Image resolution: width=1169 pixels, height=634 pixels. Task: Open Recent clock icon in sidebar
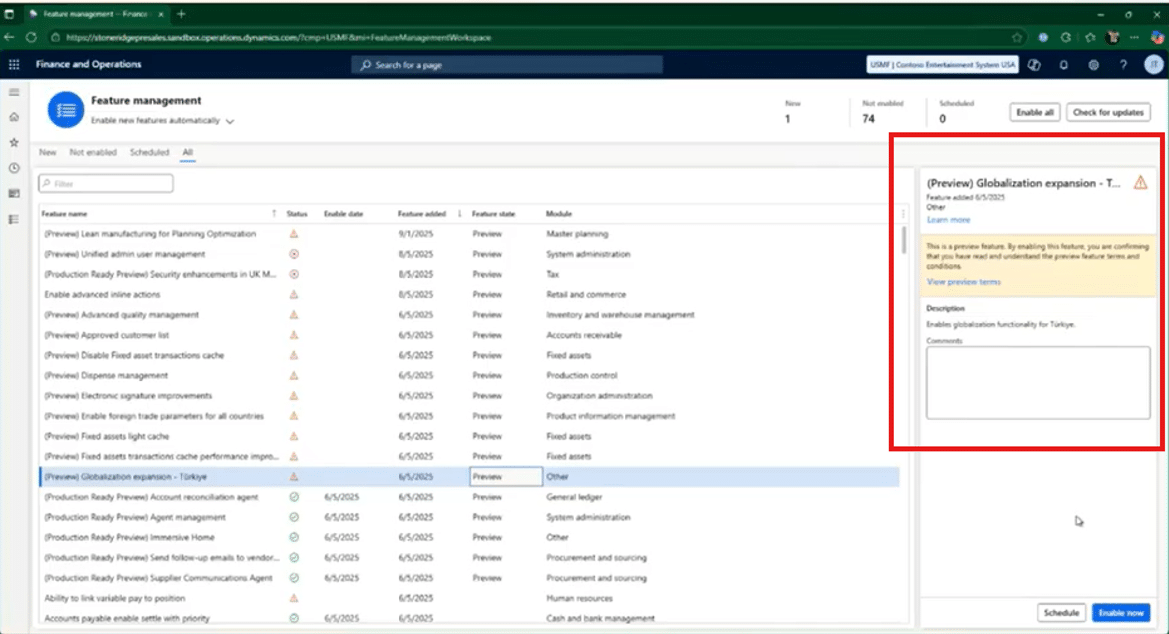(x=14, y=168)
